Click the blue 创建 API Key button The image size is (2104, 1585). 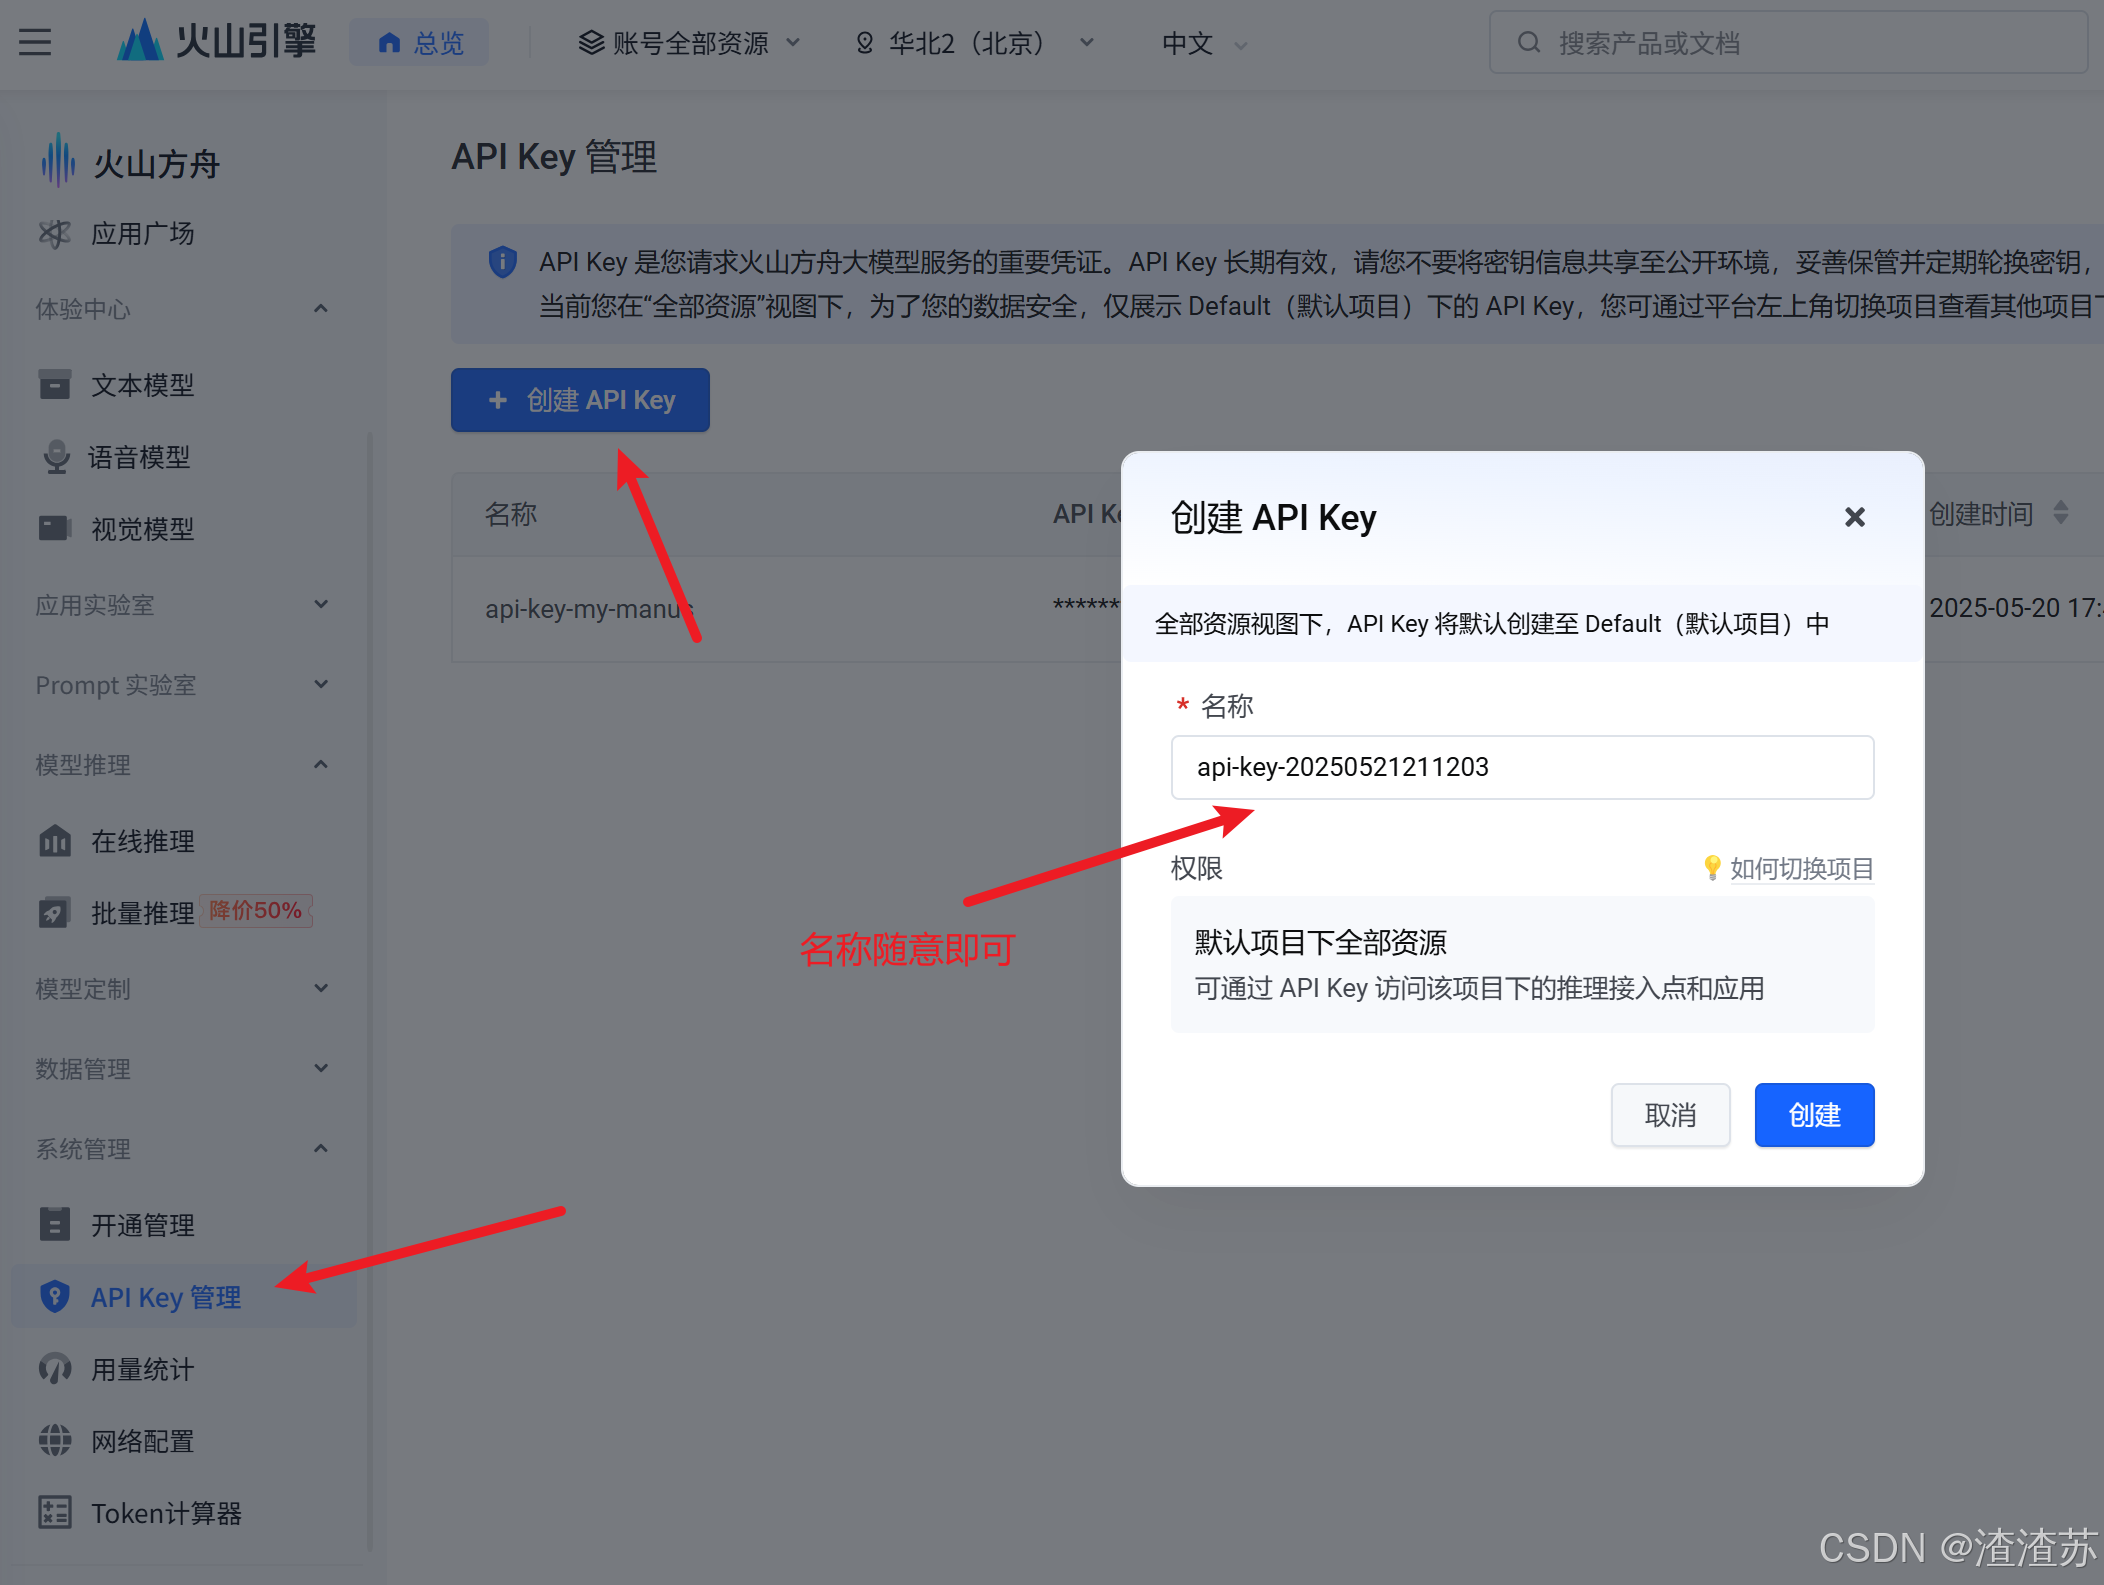click(580, 400)
